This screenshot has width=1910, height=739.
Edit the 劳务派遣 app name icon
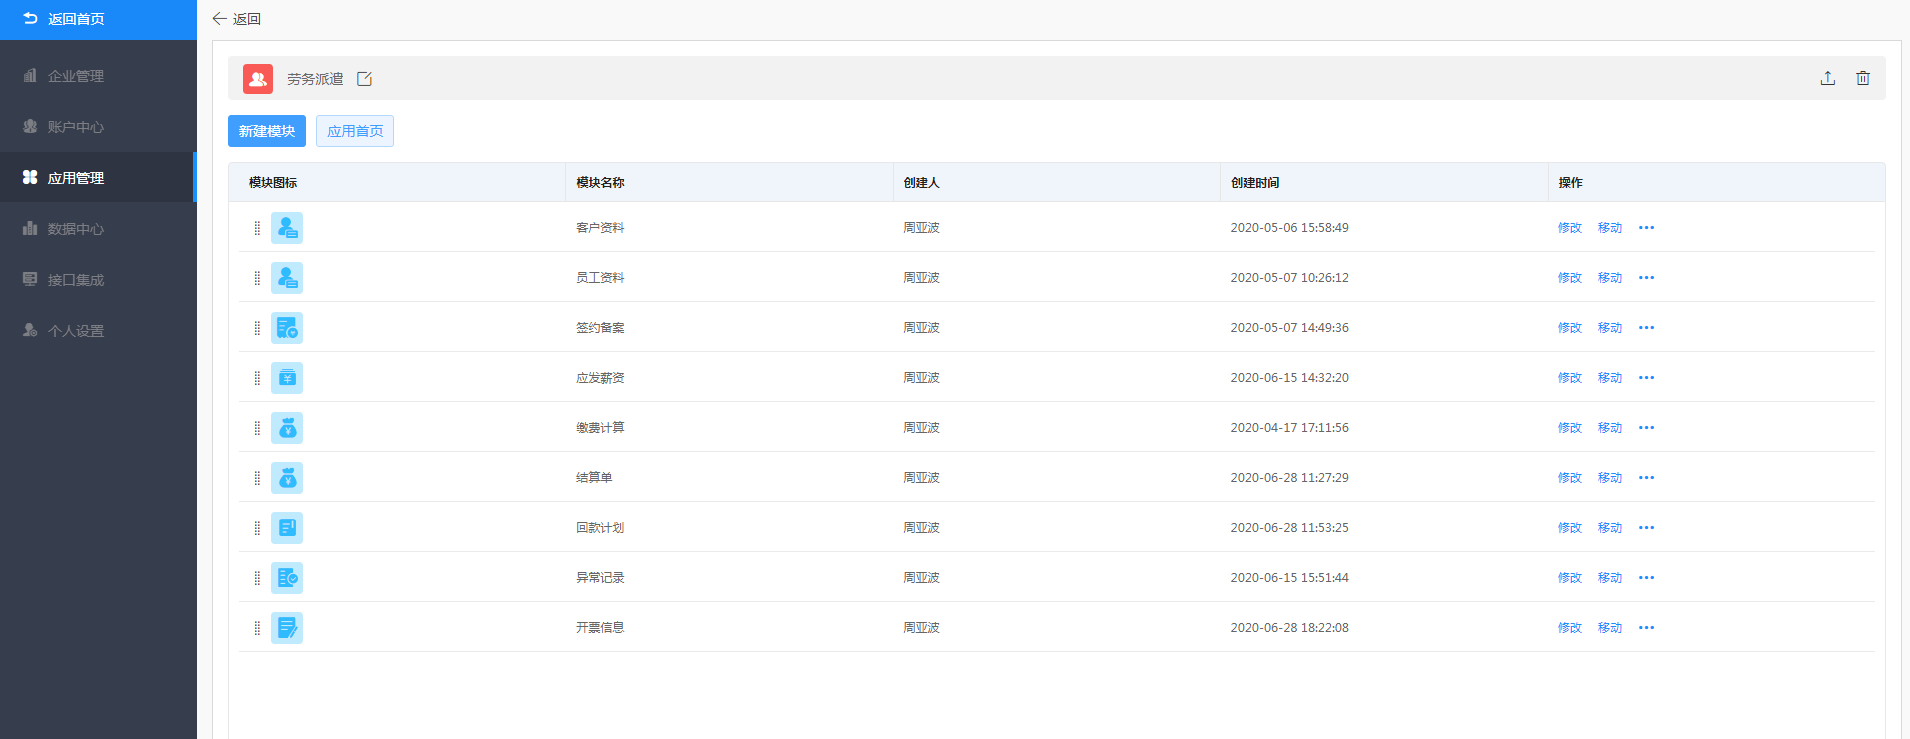[x=364, y=79]
